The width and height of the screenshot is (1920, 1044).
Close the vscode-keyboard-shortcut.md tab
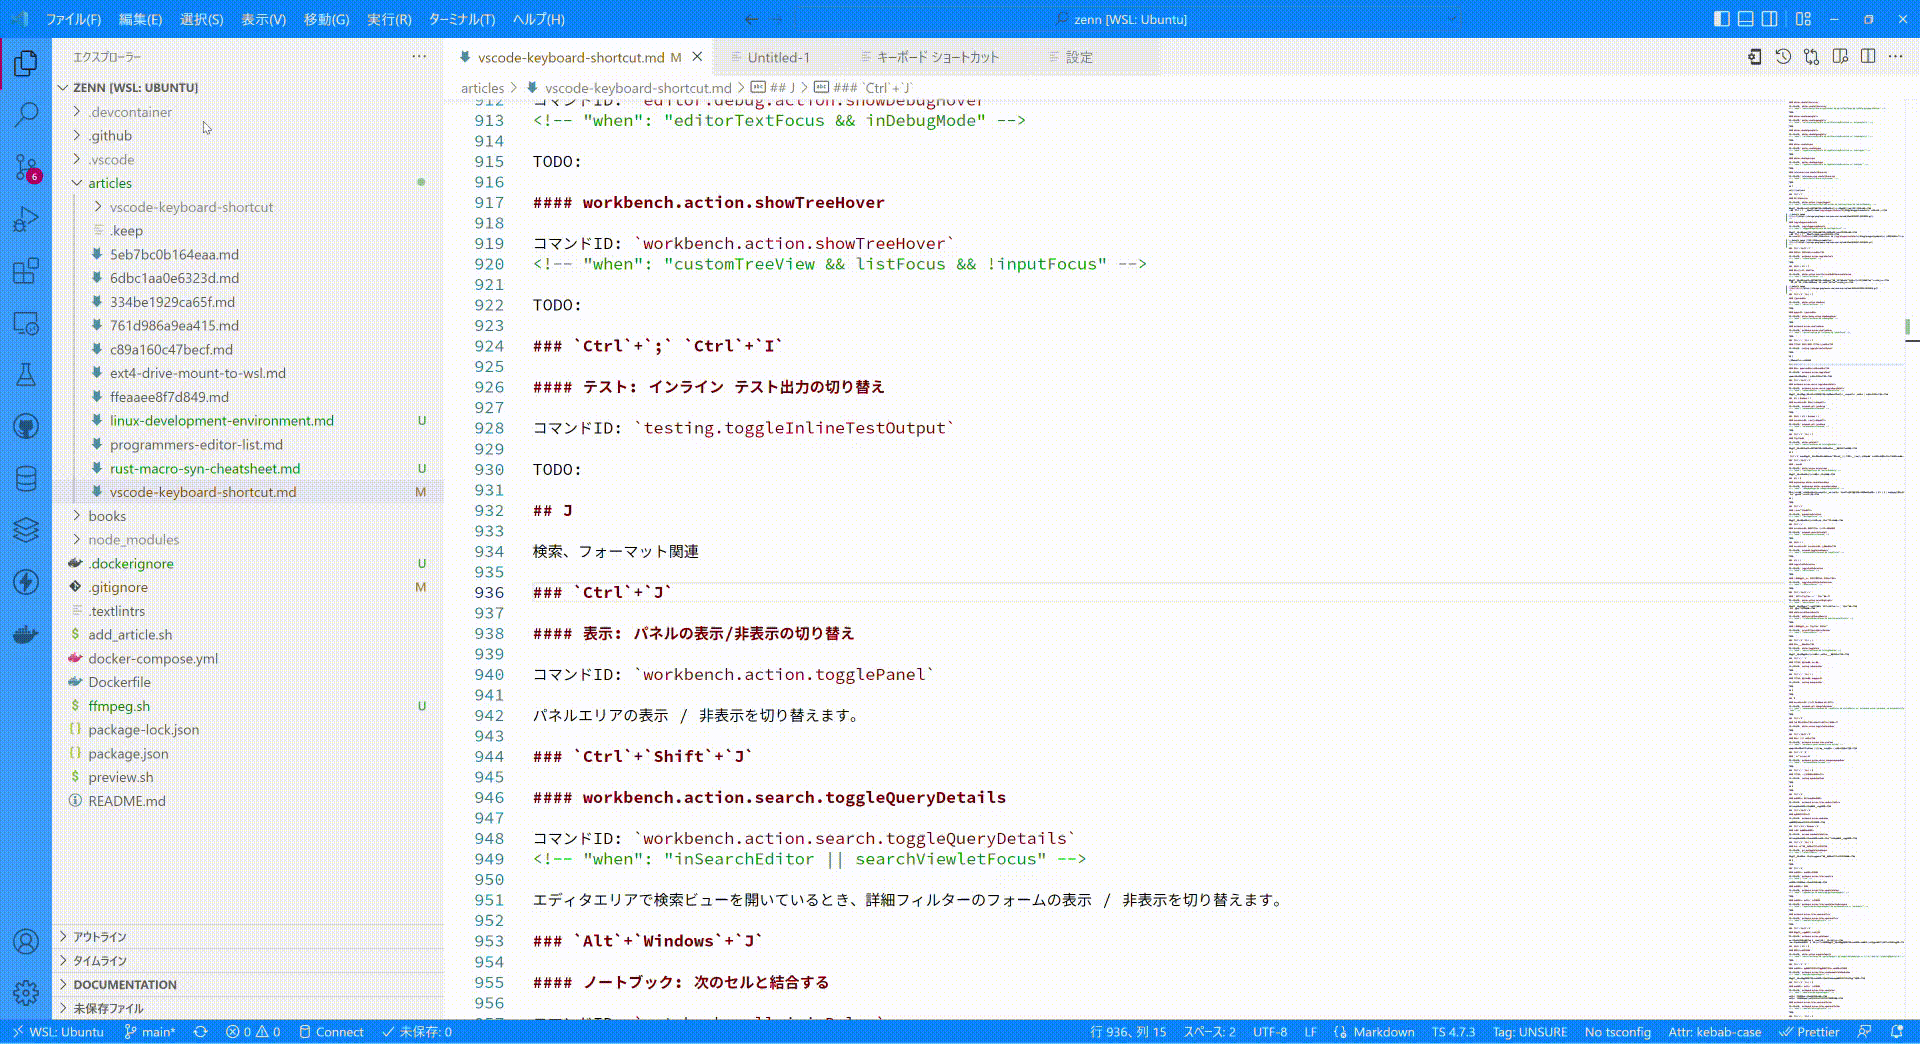[x=698, y=57]
